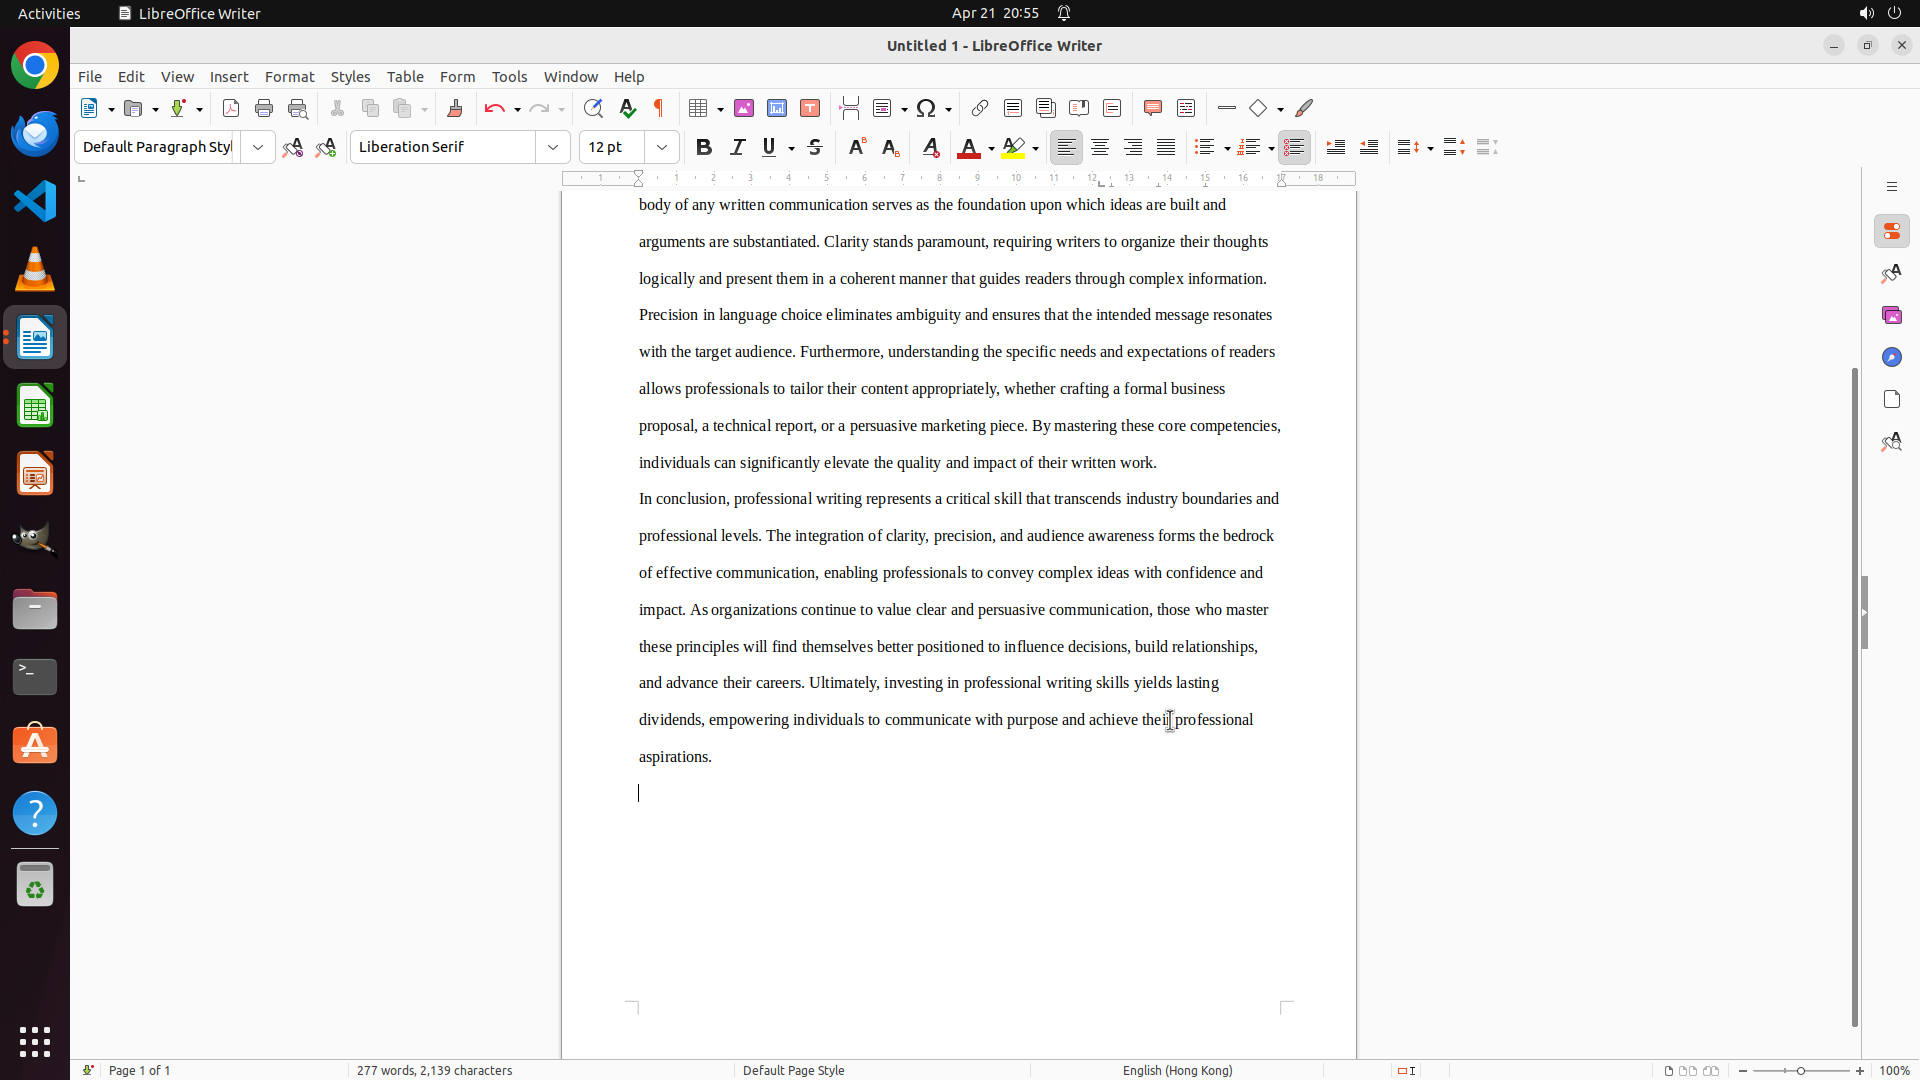Open the Tools menu
Image resolution: width=1920 pixels, height=1080 pixels.
[x=509, y=77]
